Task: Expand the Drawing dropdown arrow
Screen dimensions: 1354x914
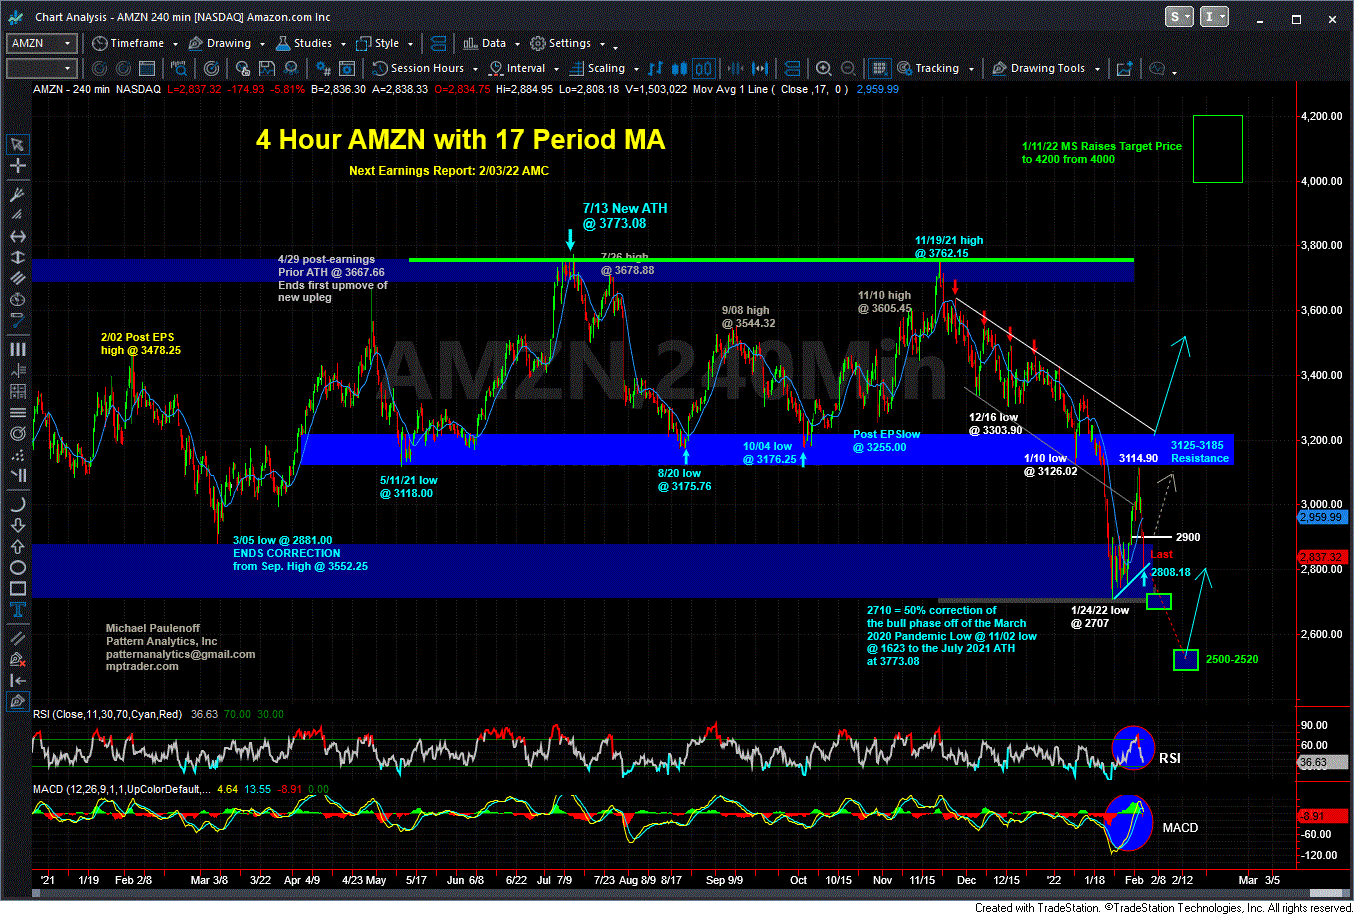Action: (262, 44)
